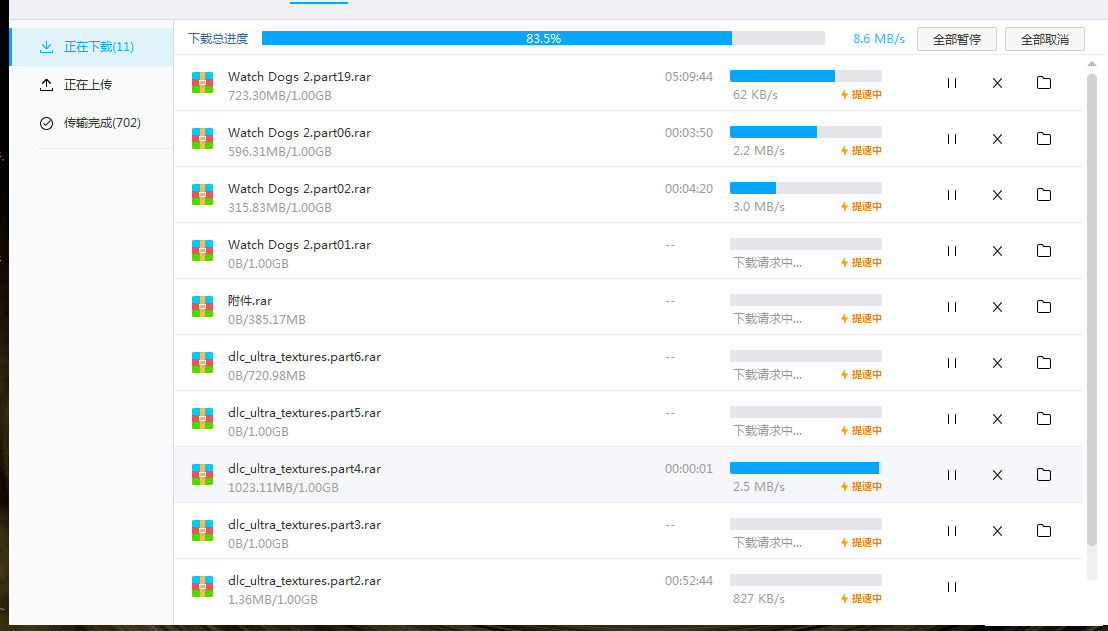This screenshot has width=1108, height=631.
Task: Click the 00:52:44 remaining time
Action: (688, 581)
